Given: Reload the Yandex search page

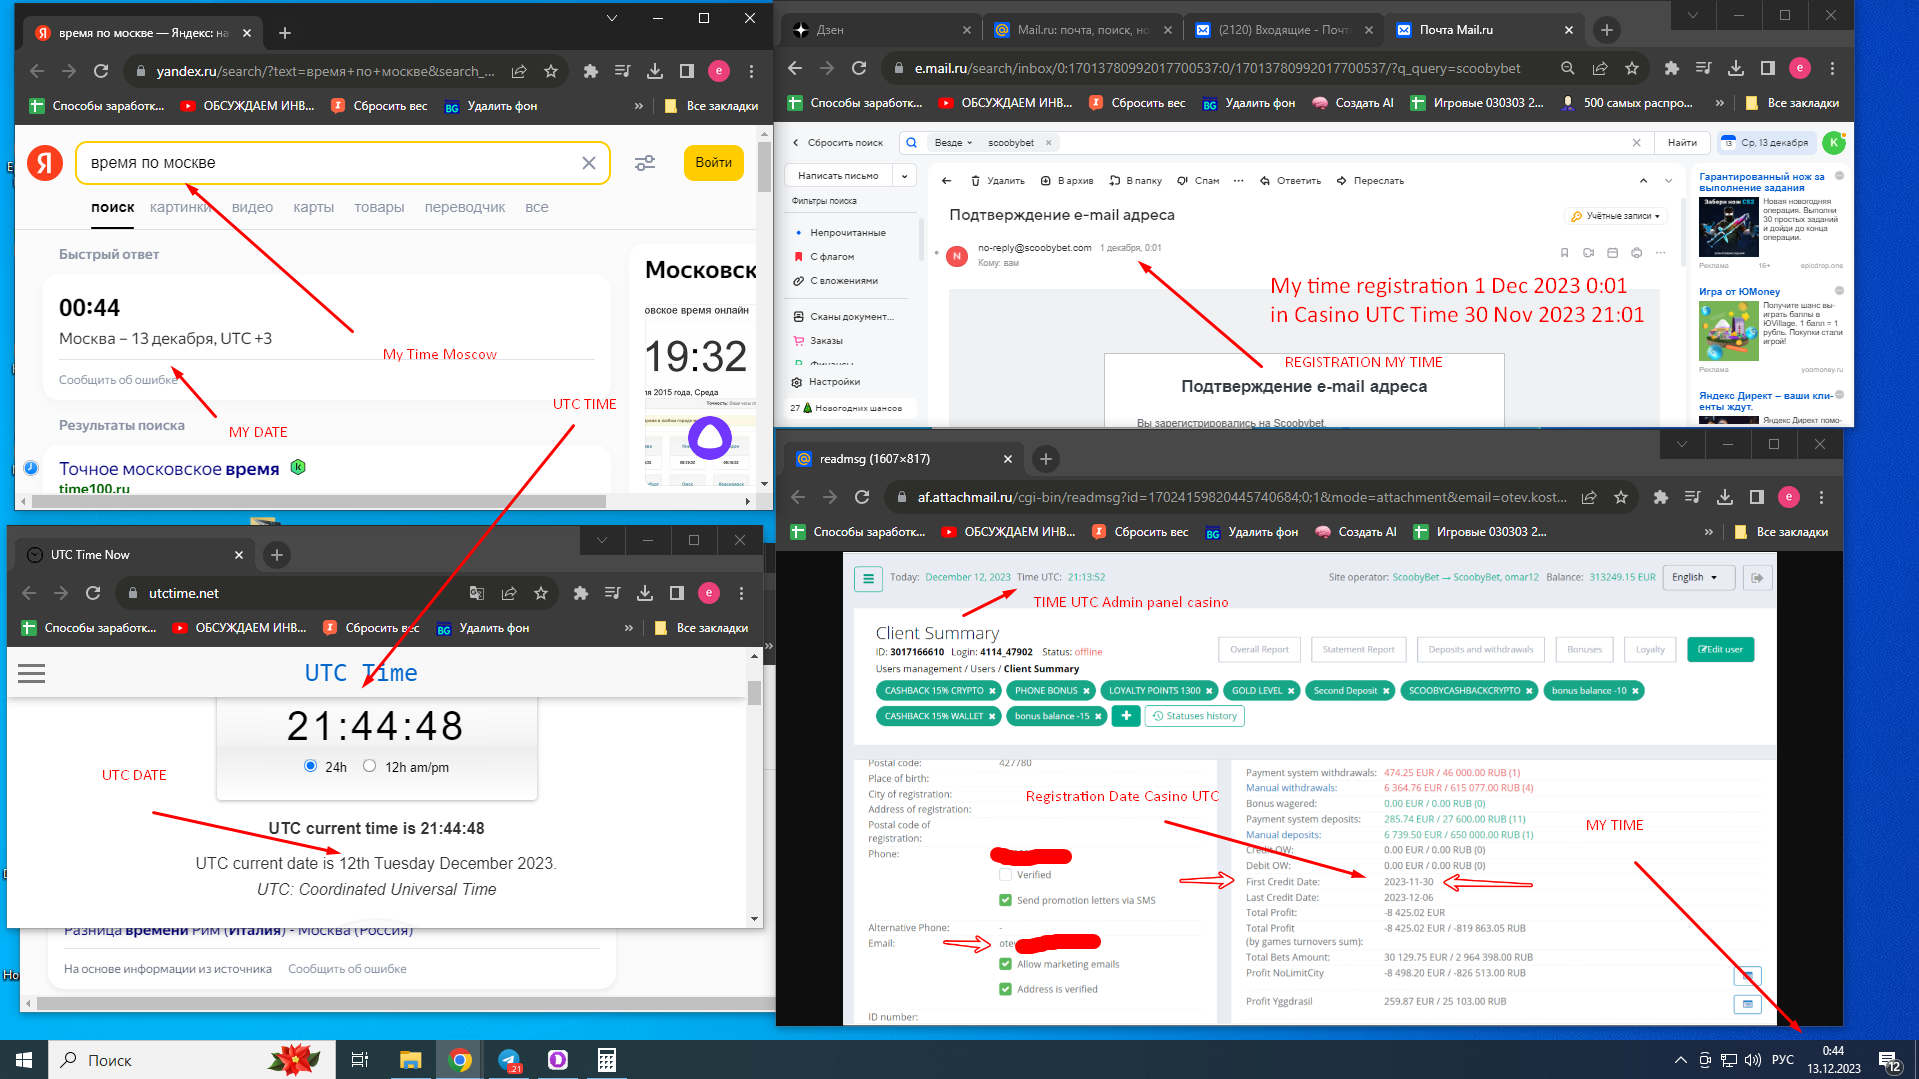Looking at the screenshot, I should pyautogui.click(x=101, y=71).
